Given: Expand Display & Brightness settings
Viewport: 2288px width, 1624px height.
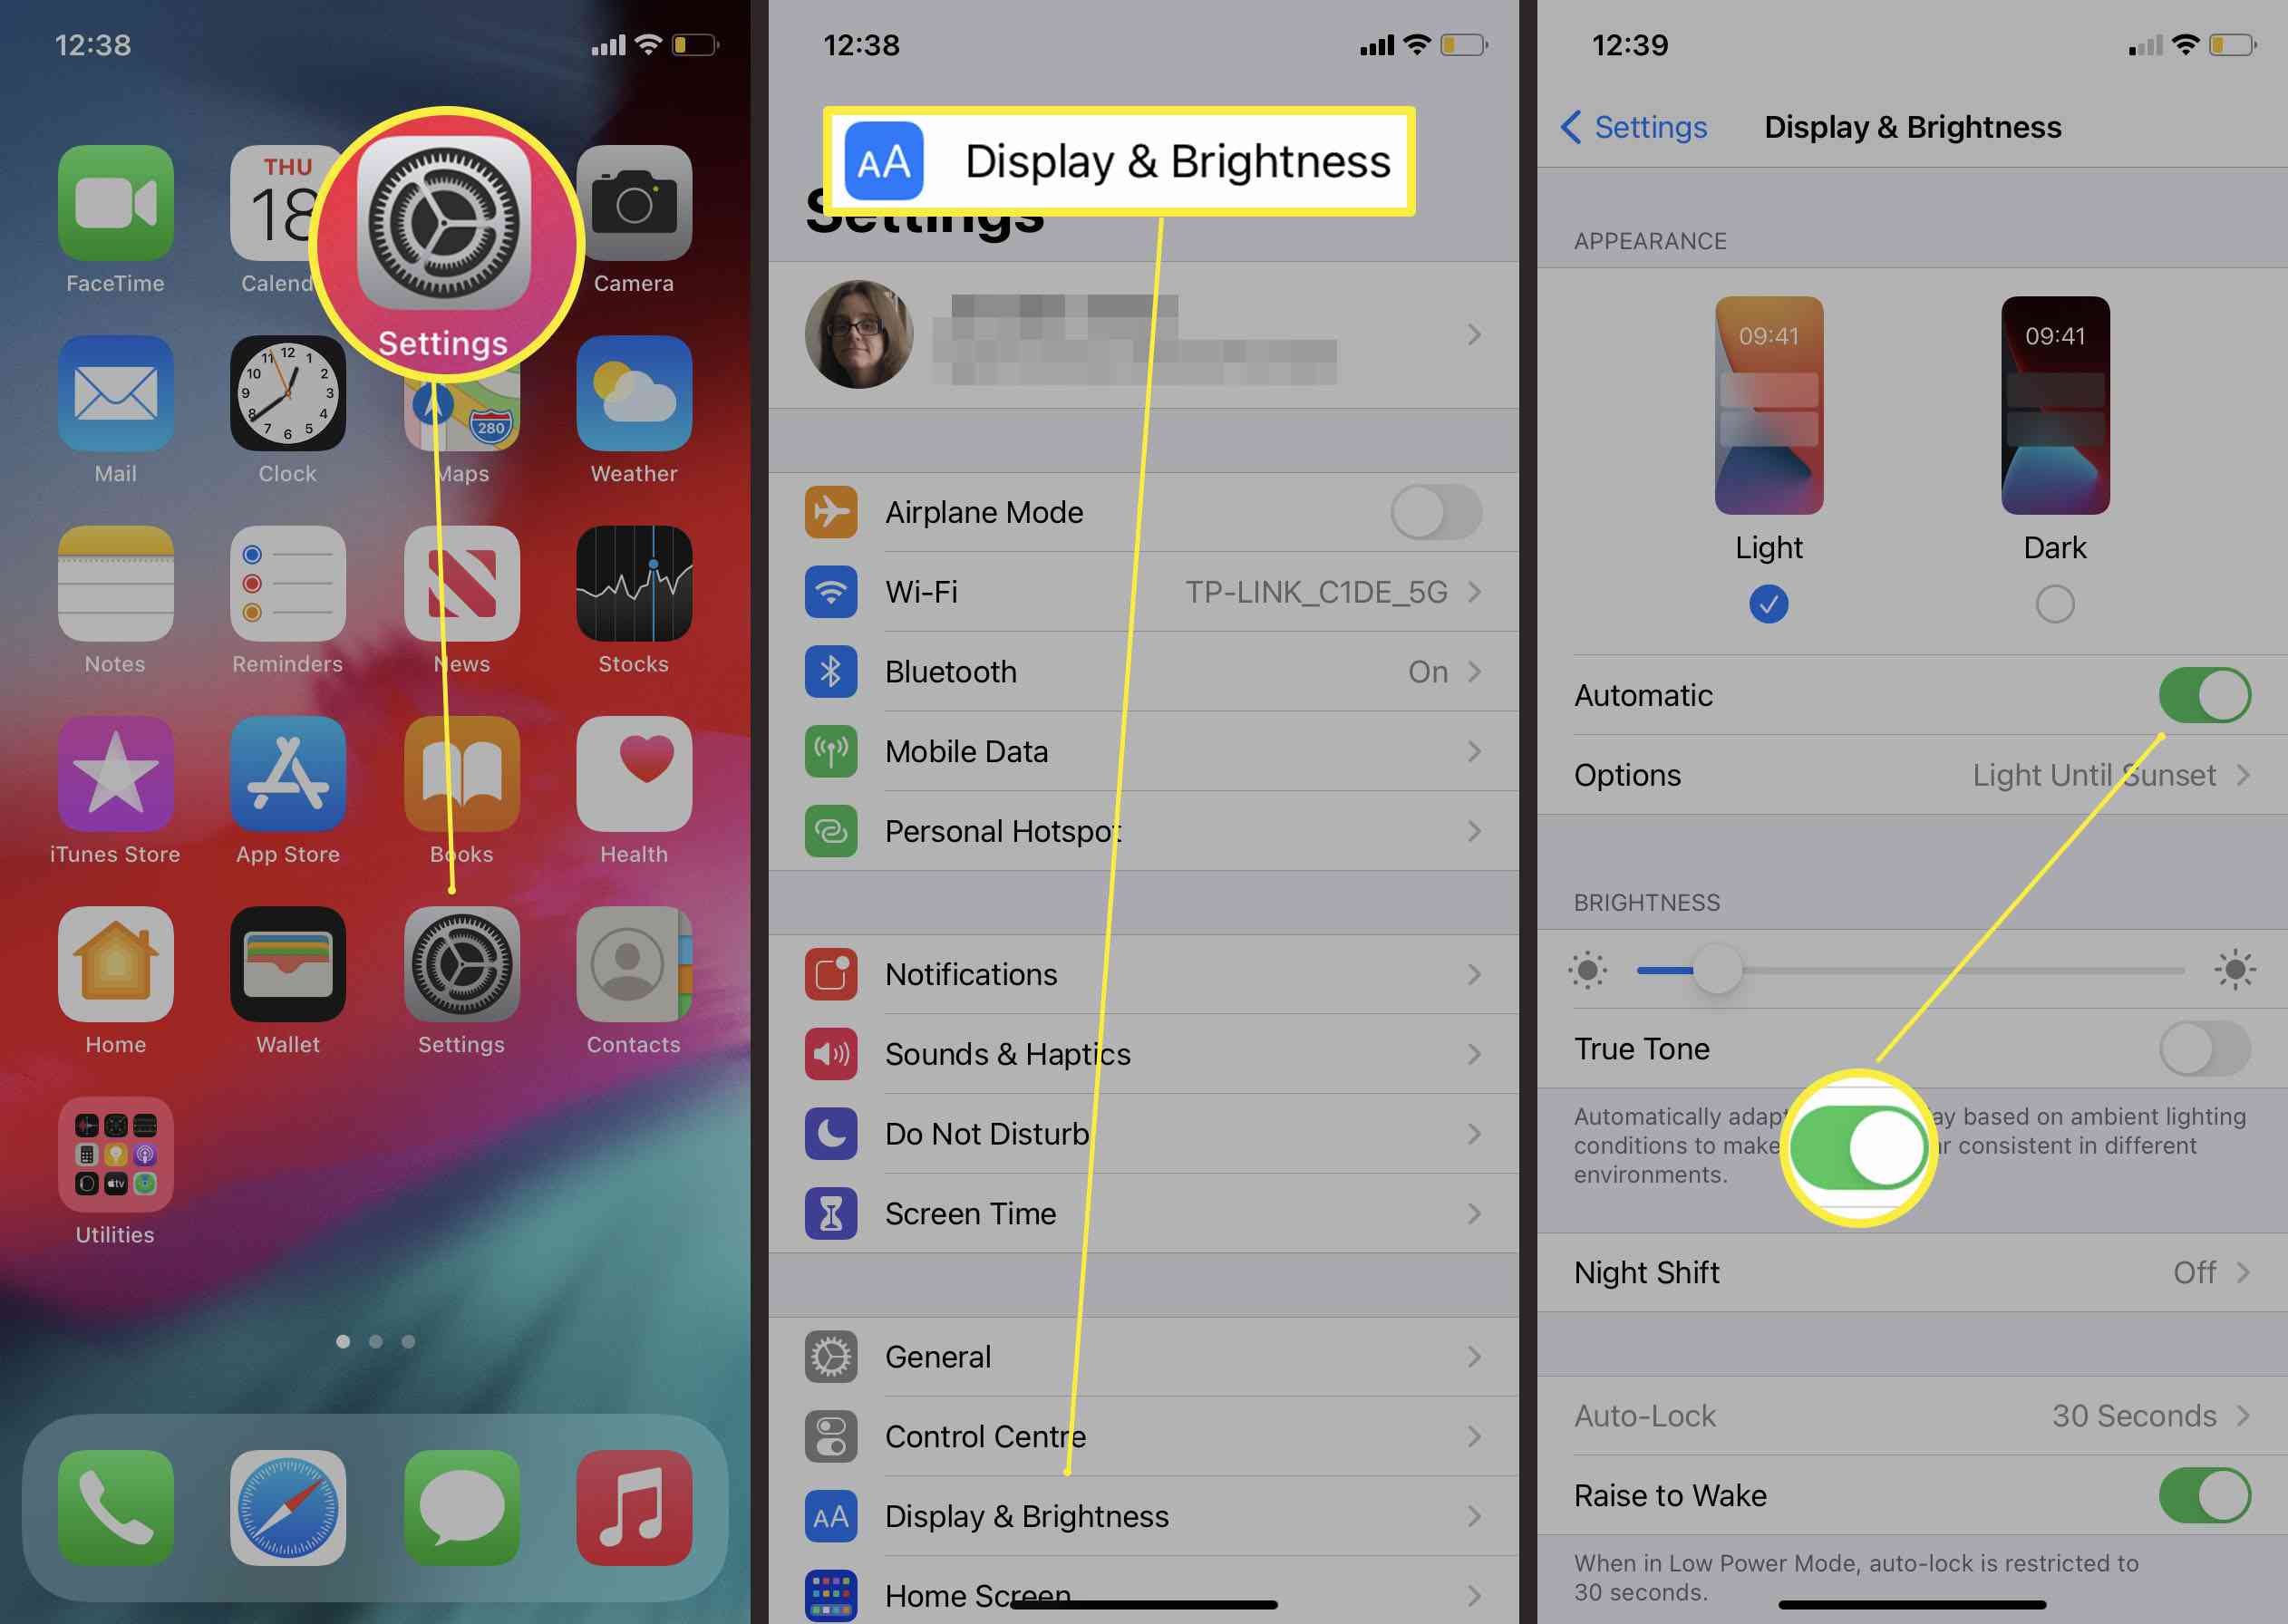Looking at the screenshot, I should (x=1144, y=1513).
